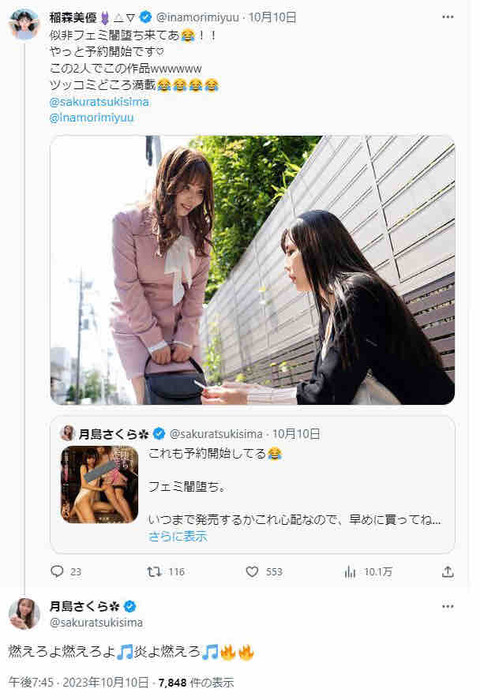The height and width of the screenshot is (700, 480).
Task: Like the tweet with heart icon 553
Action: click(252, 571)
